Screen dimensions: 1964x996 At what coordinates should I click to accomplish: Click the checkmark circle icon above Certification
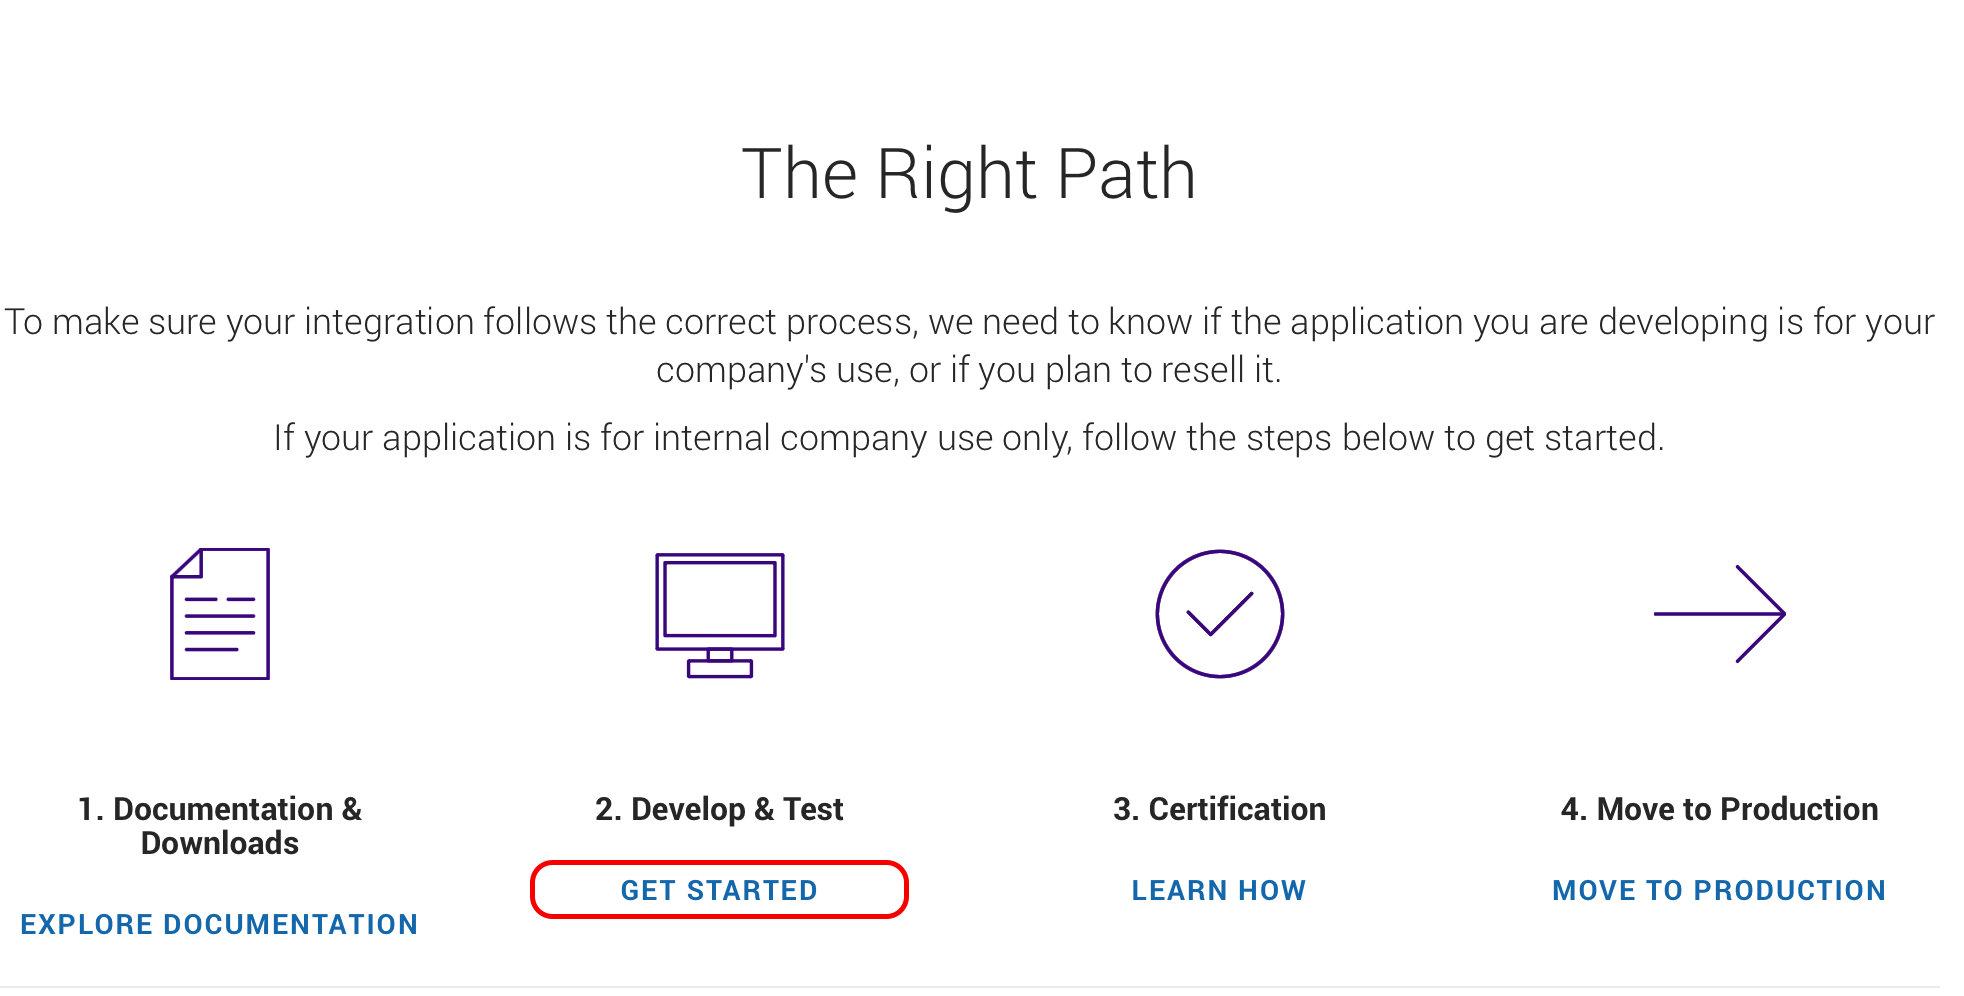tap(1219, 614)
